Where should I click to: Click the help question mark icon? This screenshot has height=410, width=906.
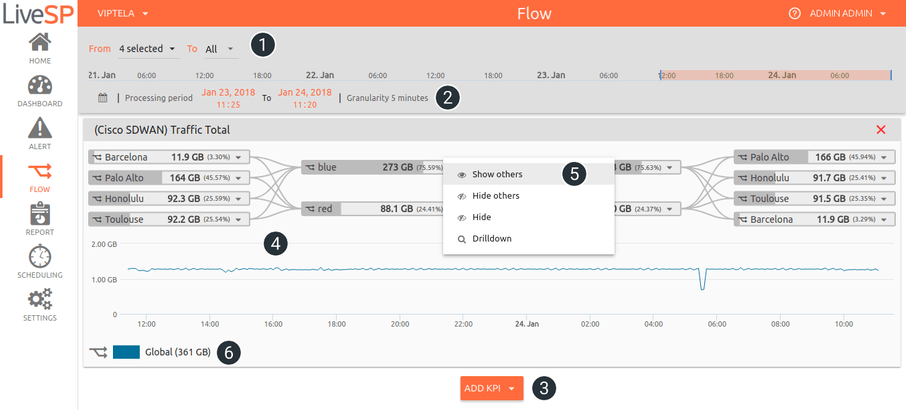pos(794,14)
